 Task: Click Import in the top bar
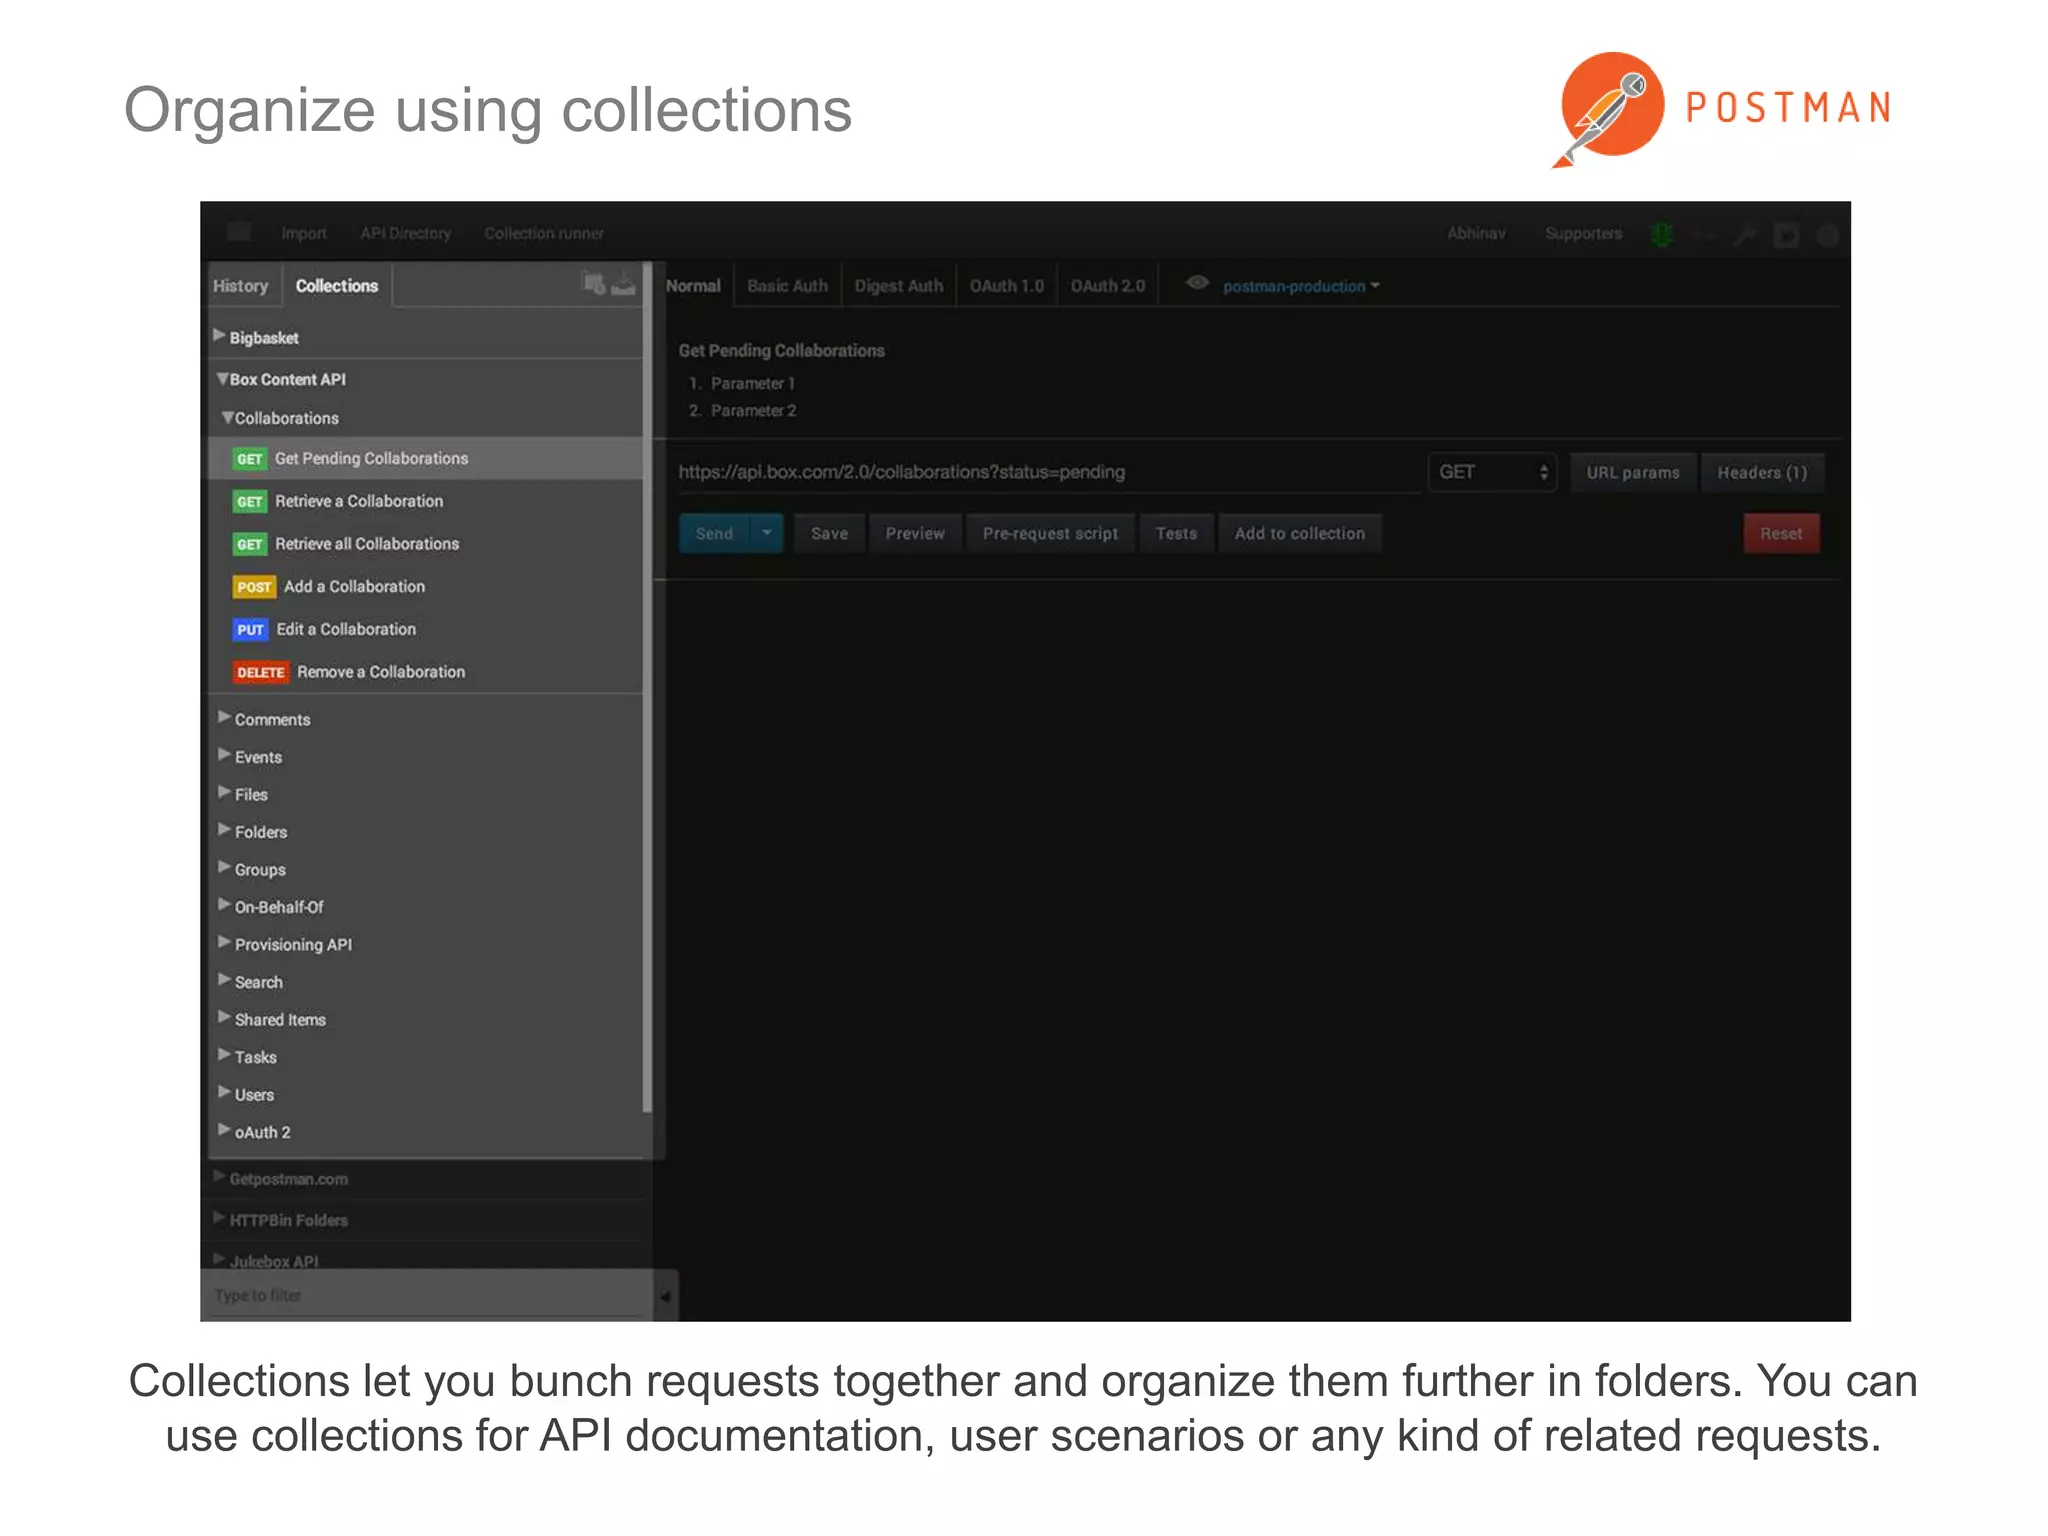coord(304,233)
